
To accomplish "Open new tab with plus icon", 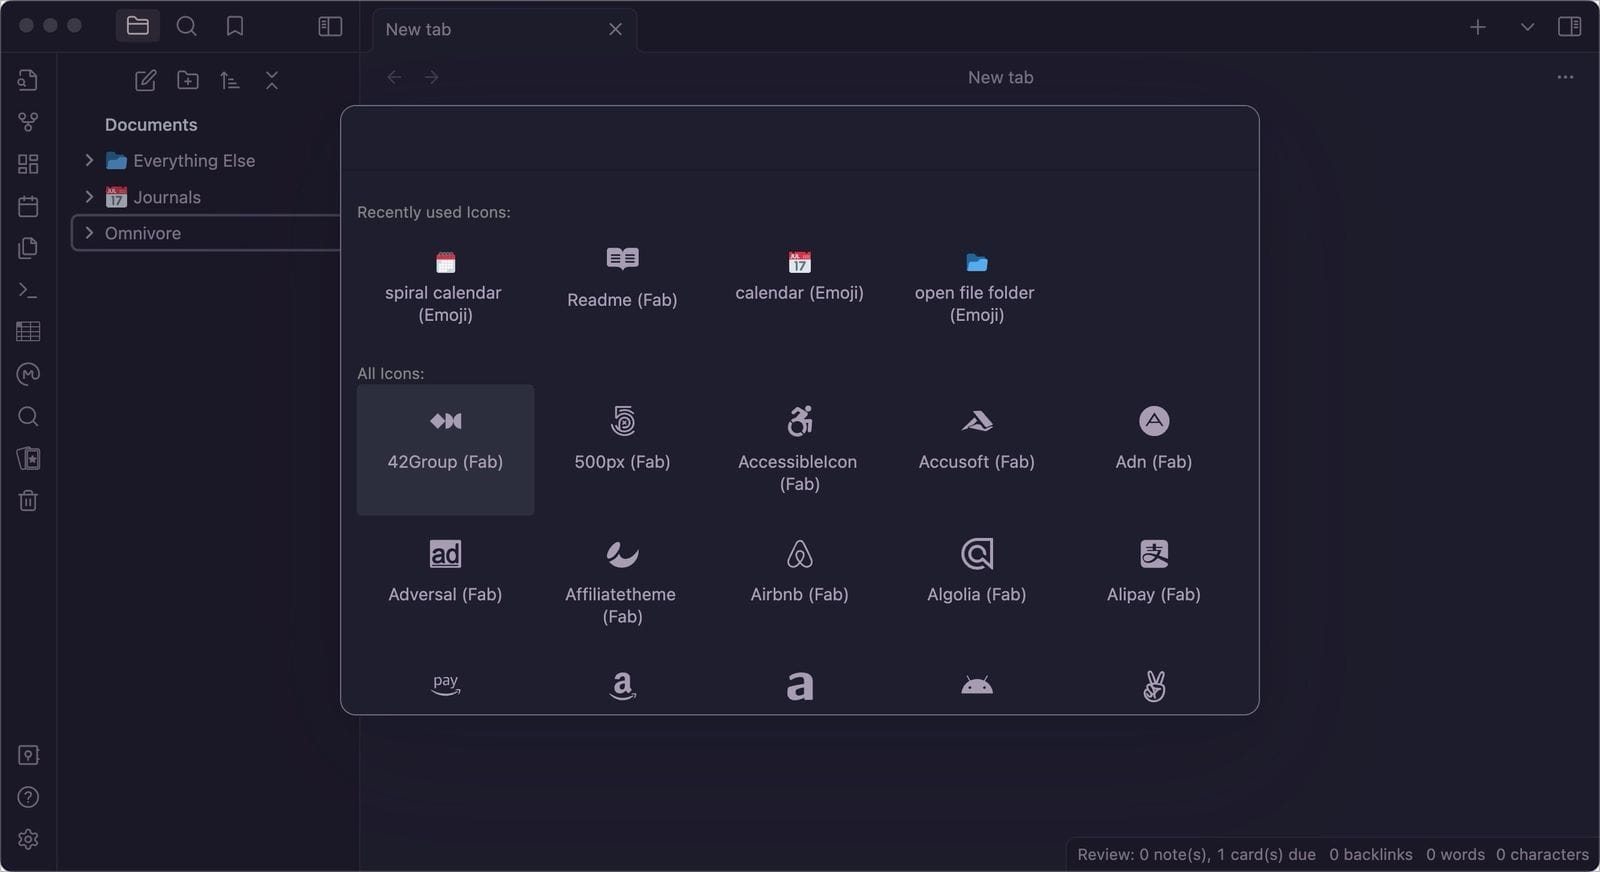I will click(x=1478, y=27).
